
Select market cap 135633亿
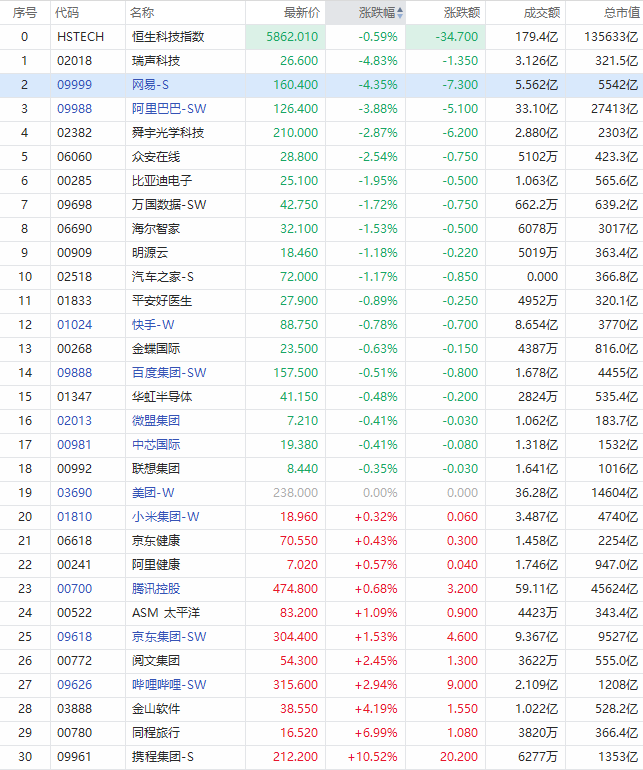tap(611, 37)
